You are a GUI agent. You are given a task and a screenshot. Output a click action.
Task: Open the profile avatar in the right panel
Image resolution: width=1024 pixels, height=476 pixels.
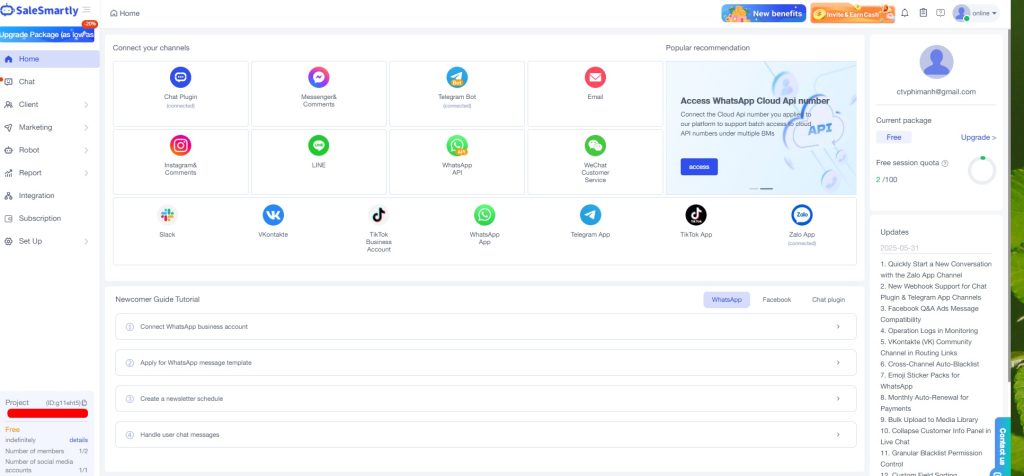tap(936, 62)
